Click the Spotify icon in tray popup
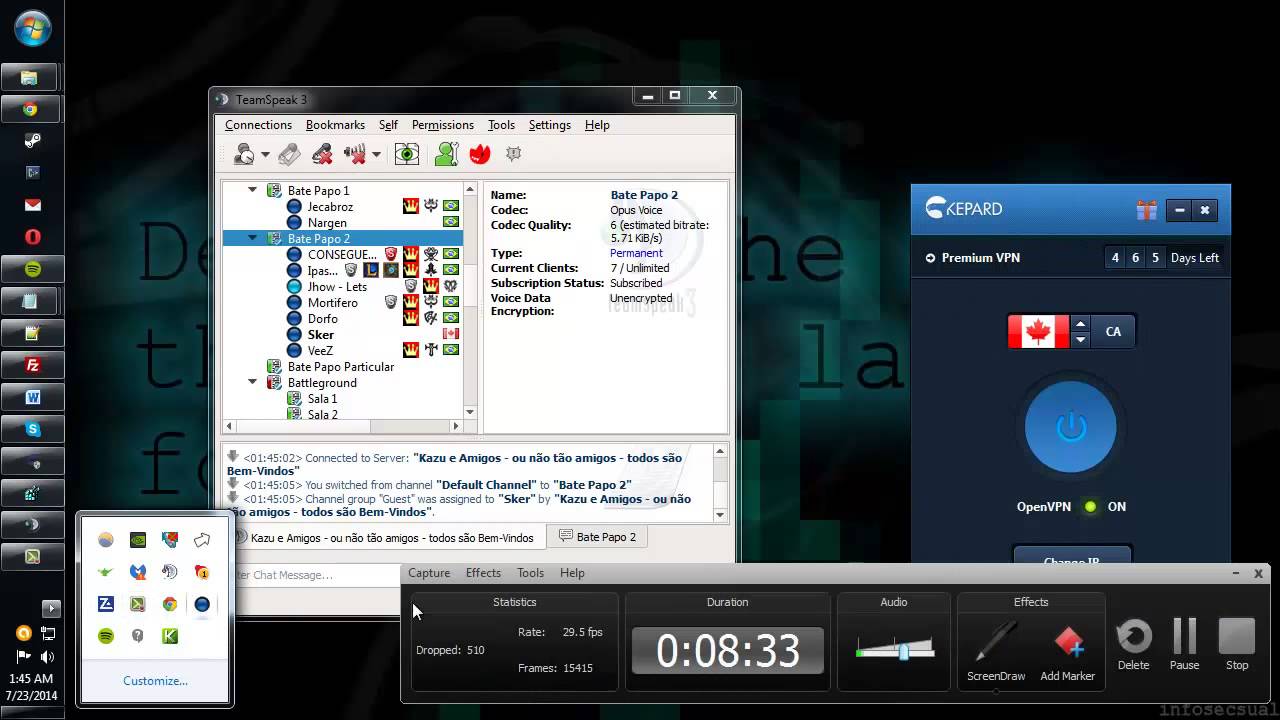Viewport: 1280px width, 720px height. (x=105, y=636)
